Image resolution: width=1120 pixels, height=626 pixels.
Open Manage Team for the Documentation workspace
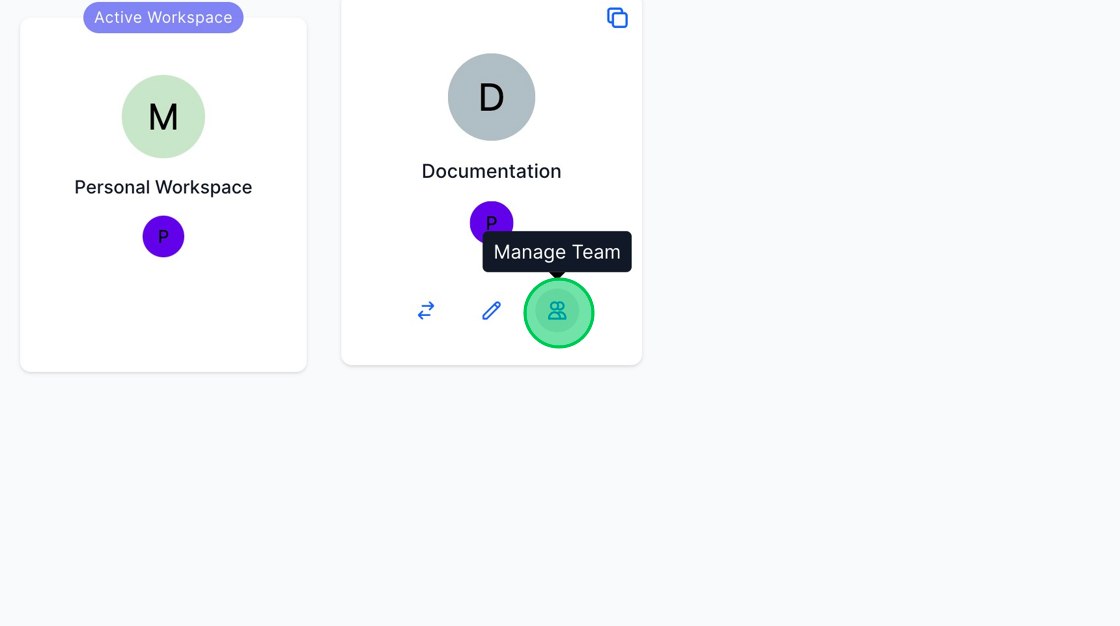point(558,311)
